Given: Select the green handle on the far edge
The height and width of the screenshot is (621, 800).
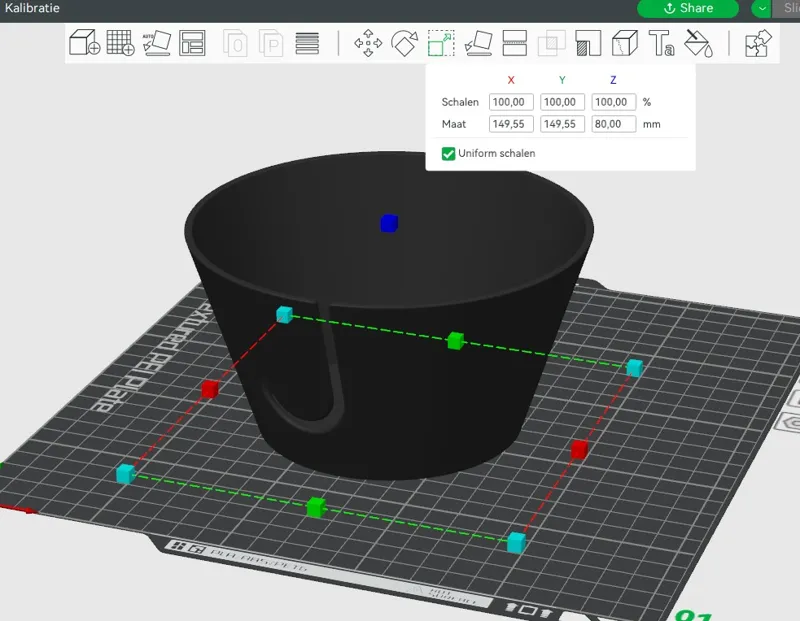Looking at the screenshot, I should click(455, 340).
